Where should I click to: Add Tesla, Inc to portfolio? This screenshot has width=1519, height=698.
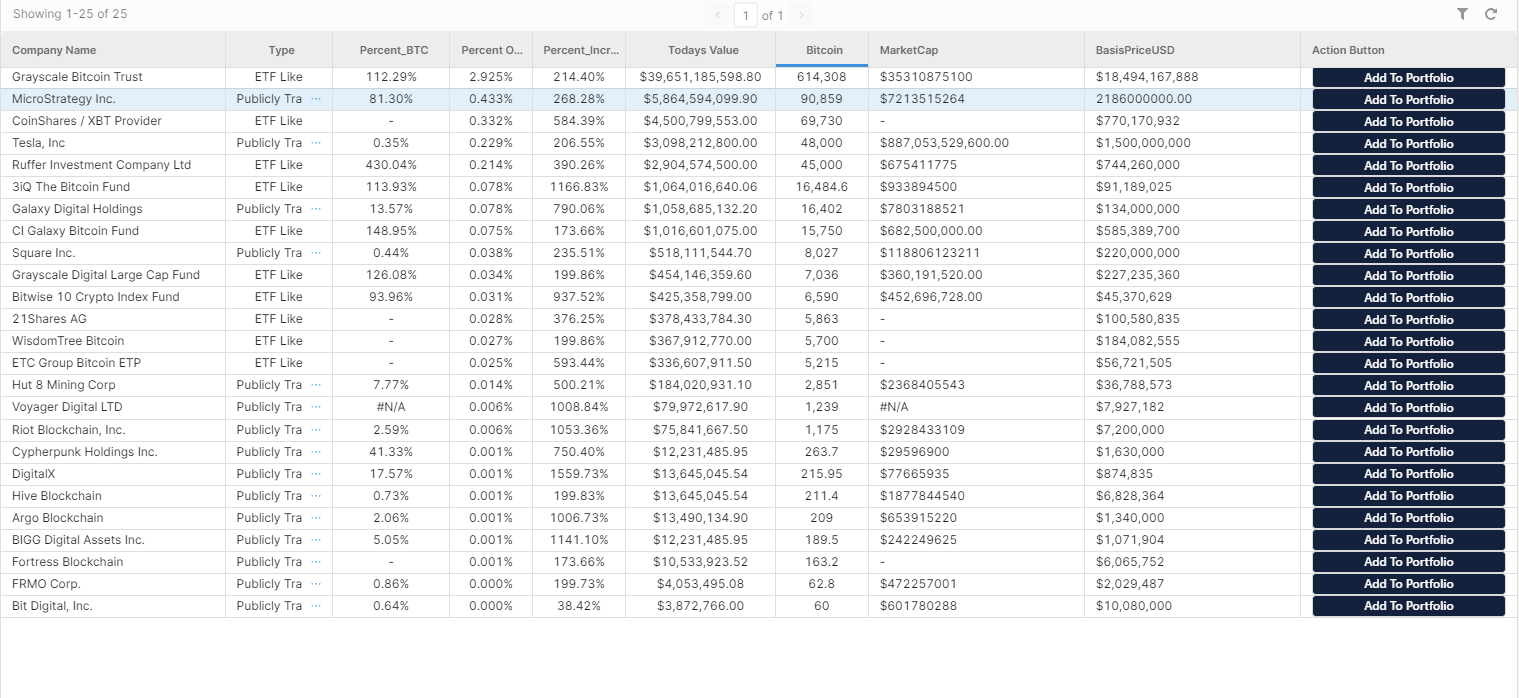pos(1408,144)
